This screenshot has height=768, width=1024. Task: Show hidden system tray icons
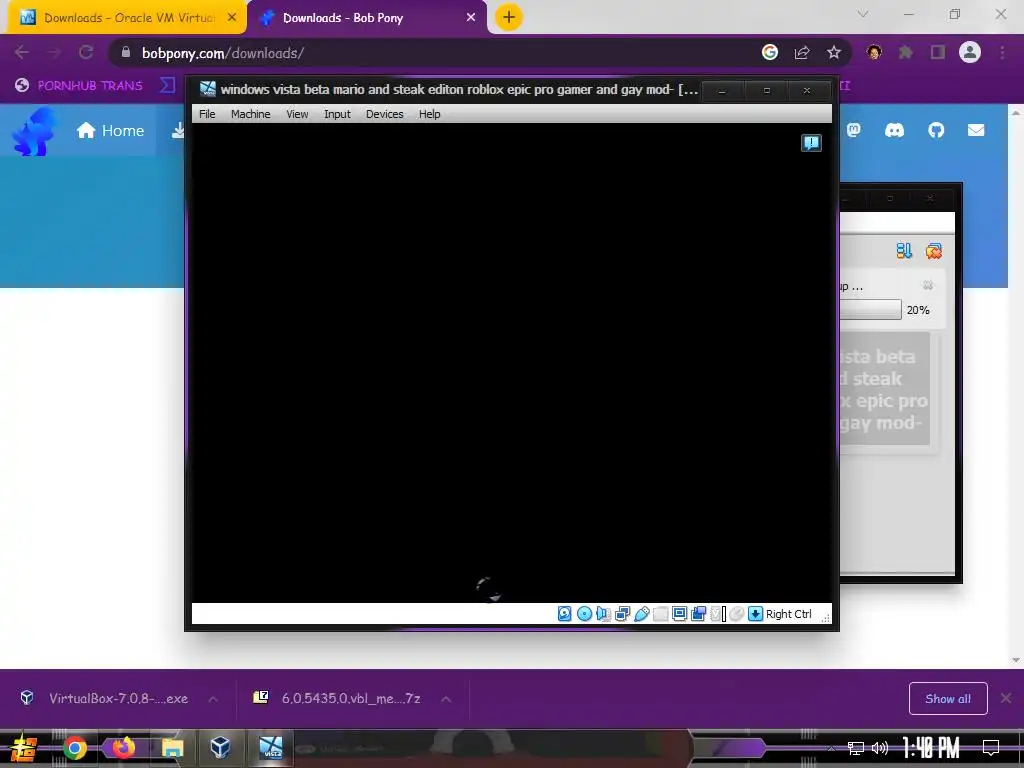[831, 748]
